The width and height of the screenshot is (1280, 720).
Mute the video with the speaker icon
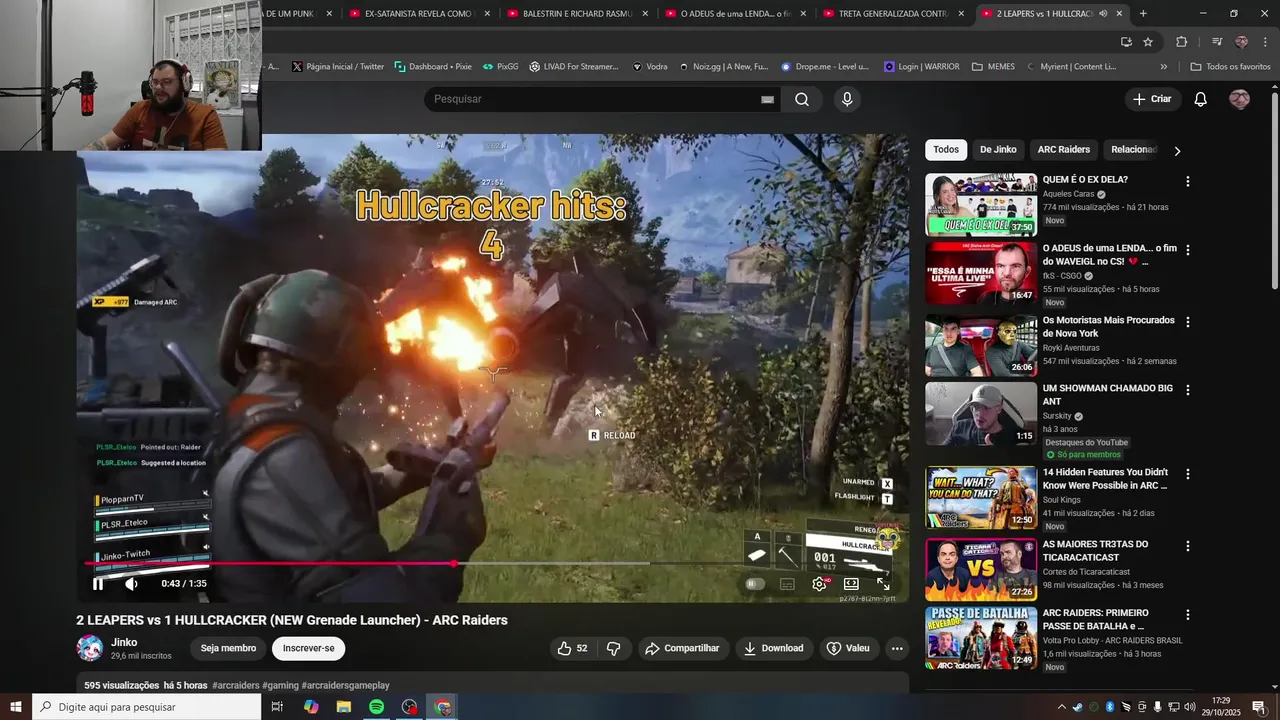[131, 584]
